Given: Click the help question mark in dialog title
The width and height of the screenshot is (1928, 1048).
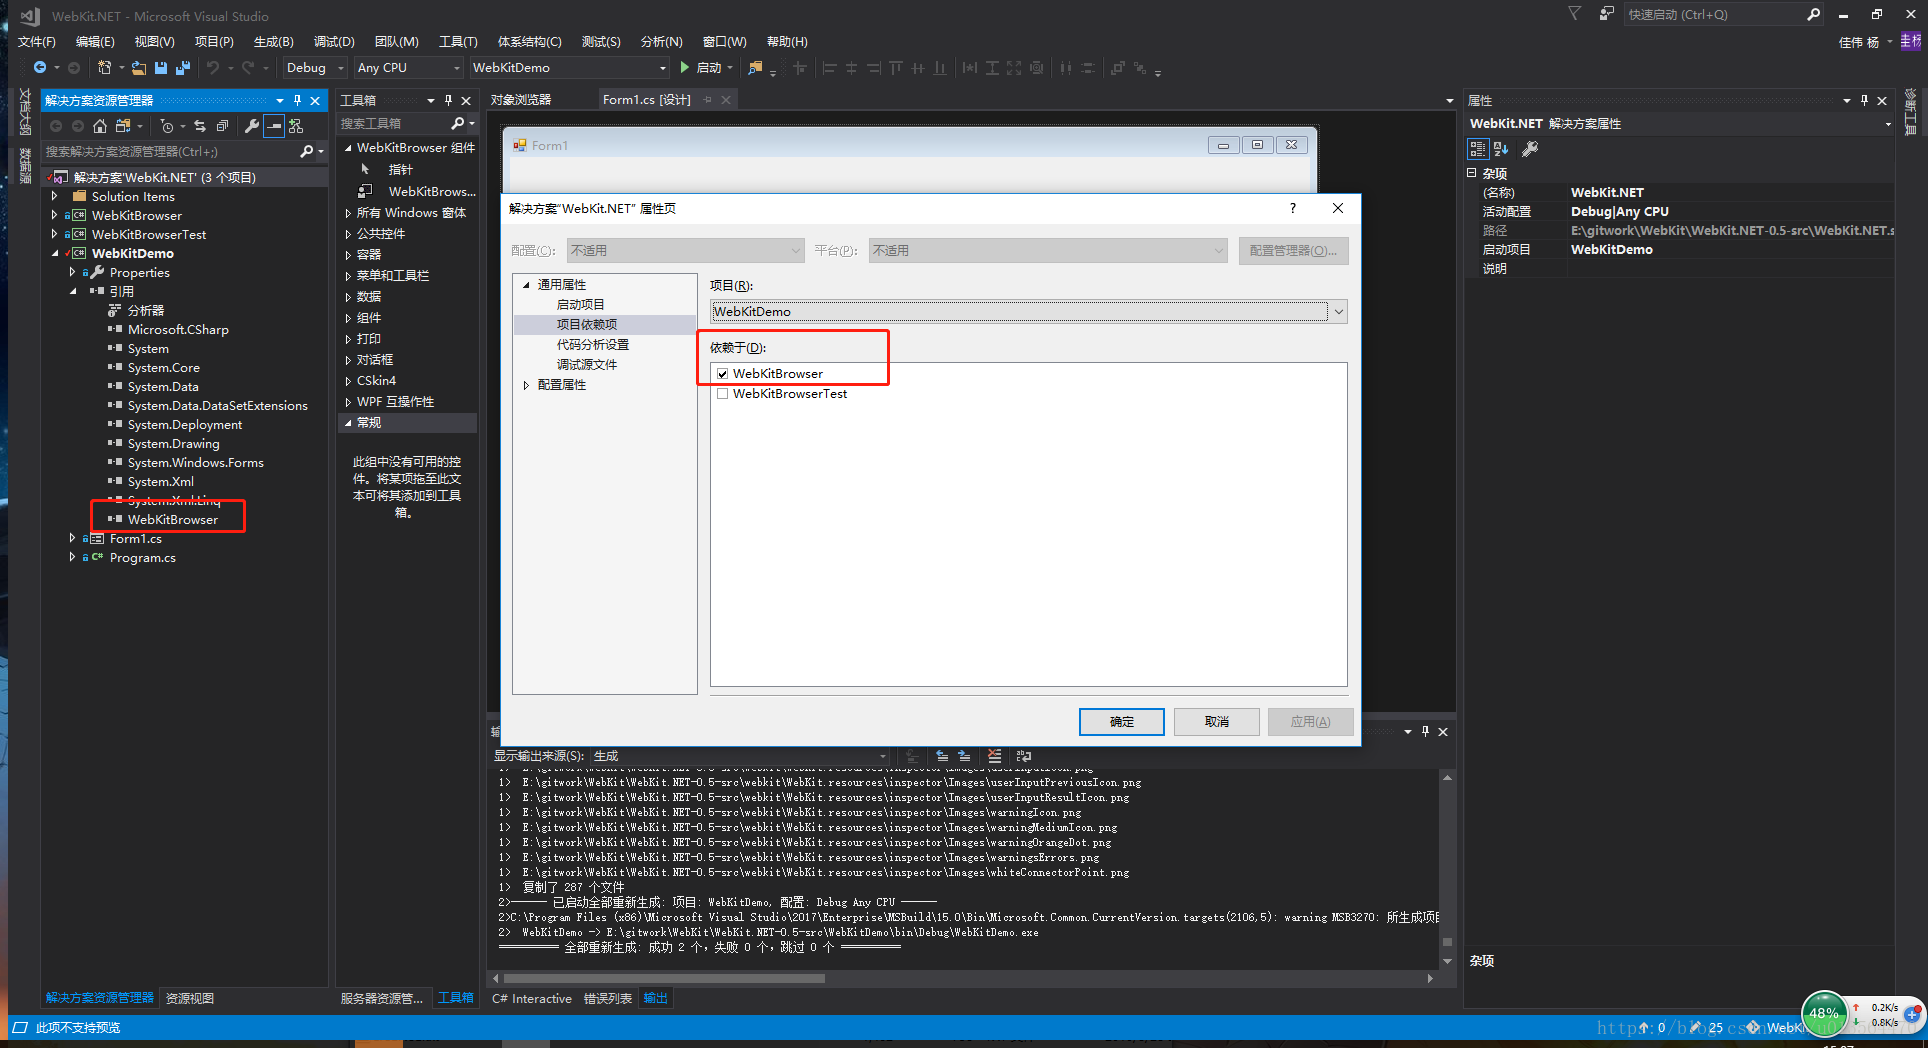Looking at the screenshot, I should click(x=1292, y=208).
